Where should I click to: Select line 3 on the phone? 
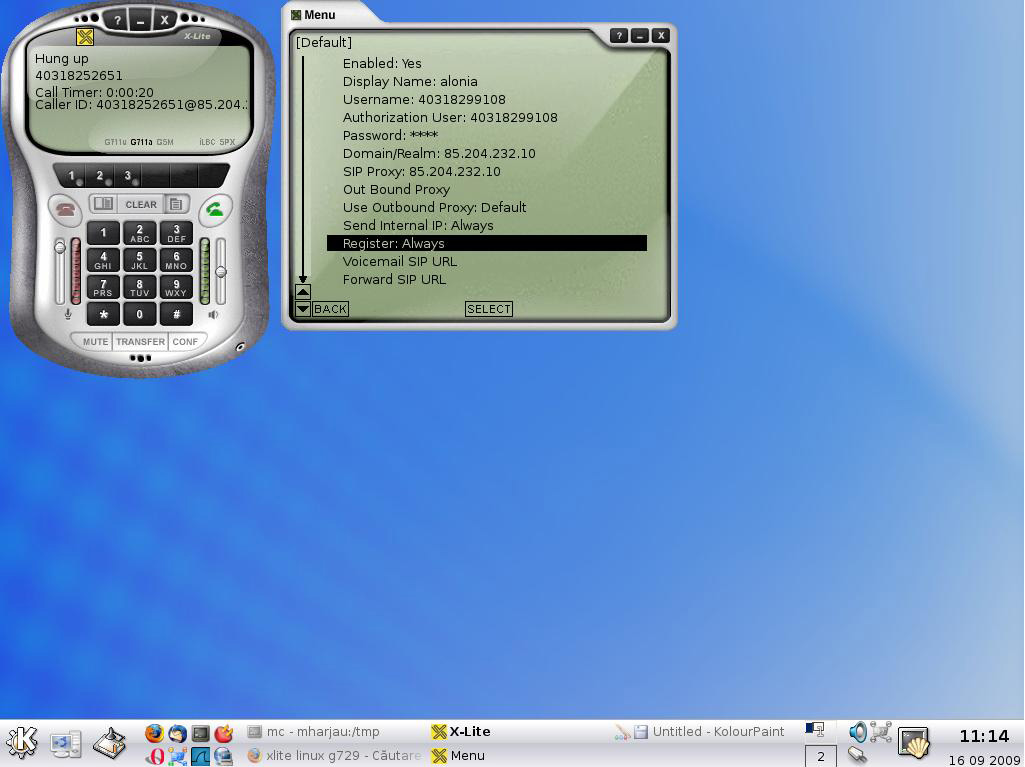pos(128,176)
